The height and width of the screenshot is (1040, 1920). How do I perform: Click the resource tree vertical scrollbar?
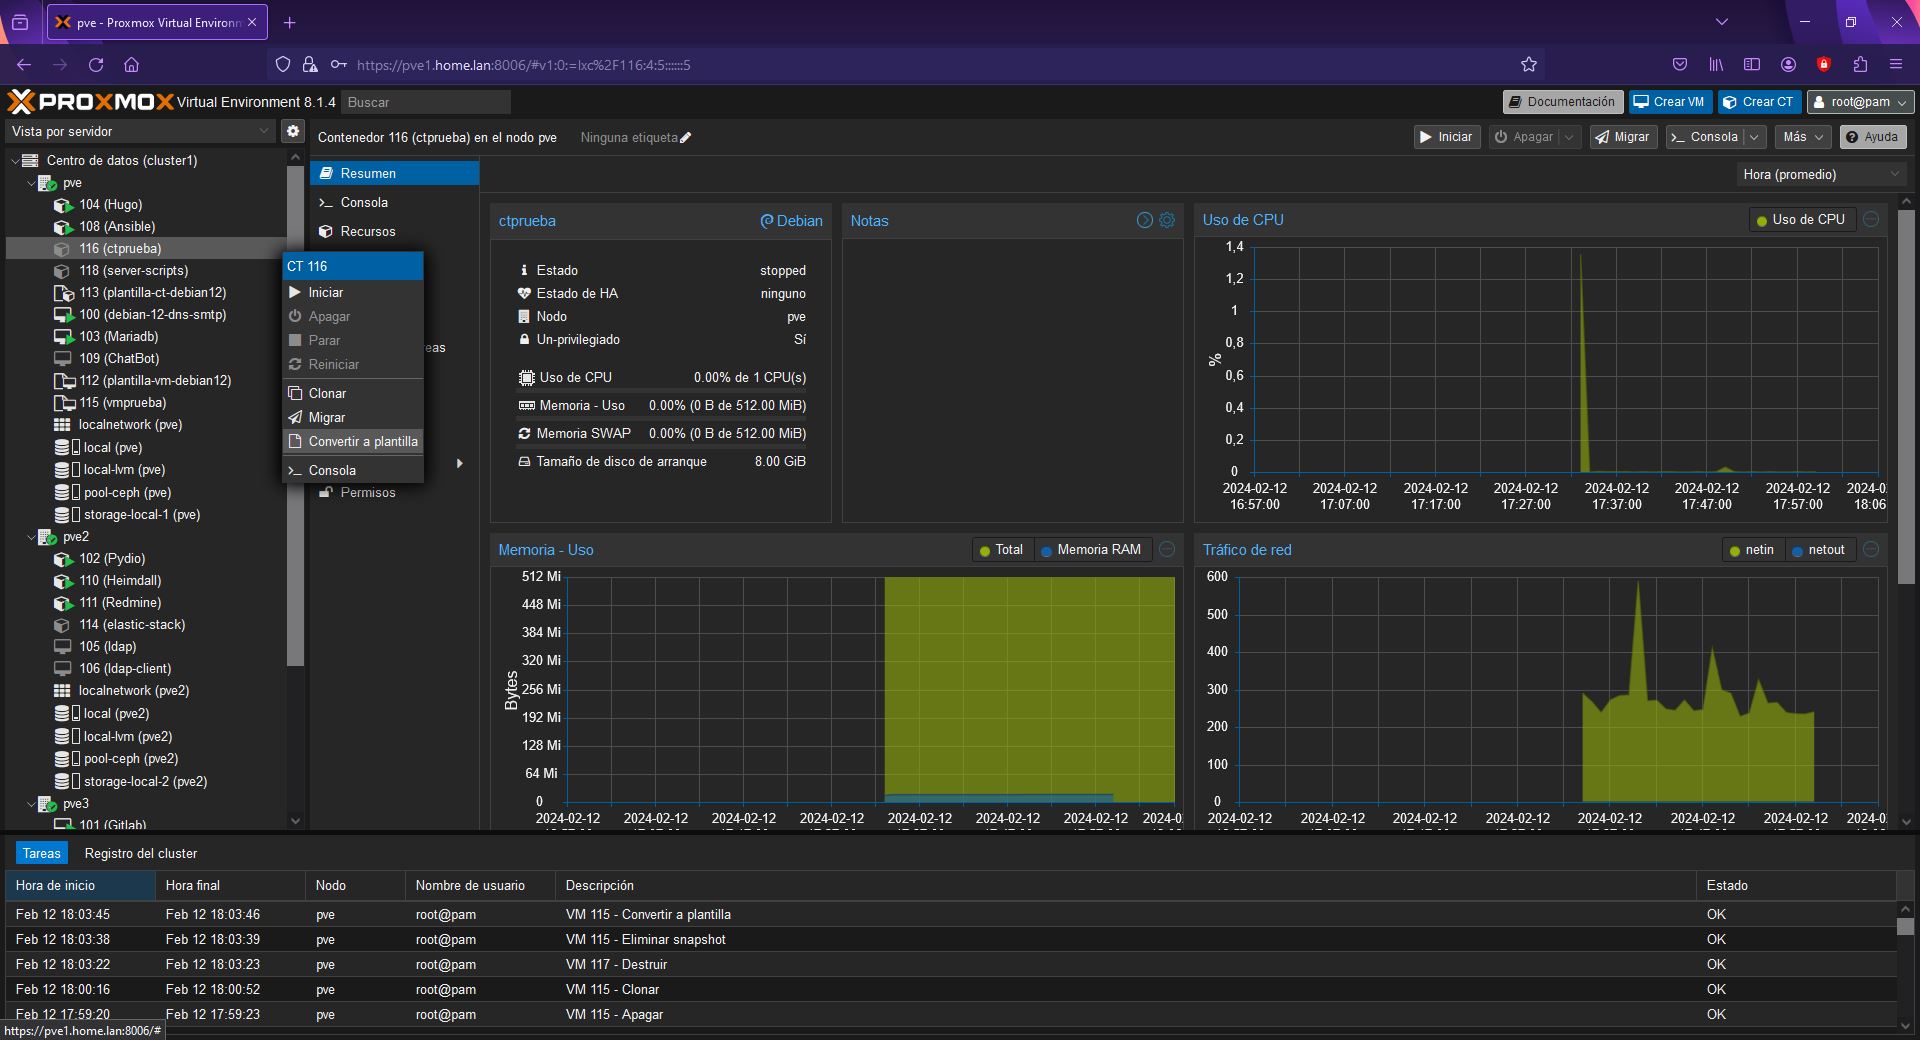coord(294,416)
